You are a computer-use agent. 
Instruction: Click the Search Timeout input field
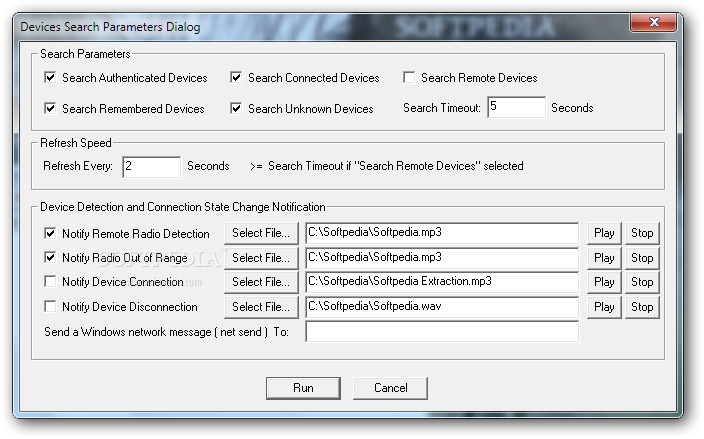[x=516, y=107]
